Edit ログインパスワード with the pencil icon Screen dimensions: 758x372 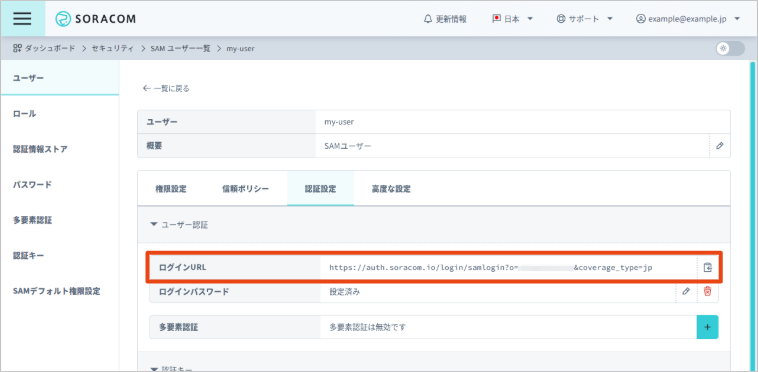pyautogui.click(x=686, y=291)
